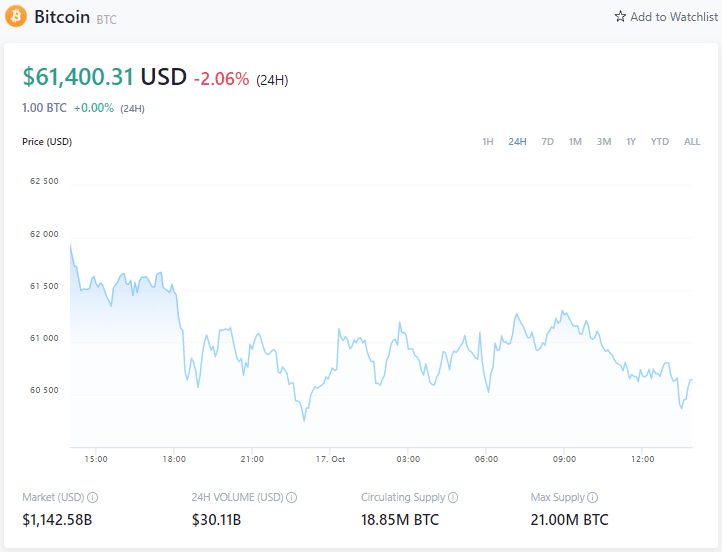This screenshot has width=722, height=552.
Task: Select the 3M chart range
Action: pos(604,142)
